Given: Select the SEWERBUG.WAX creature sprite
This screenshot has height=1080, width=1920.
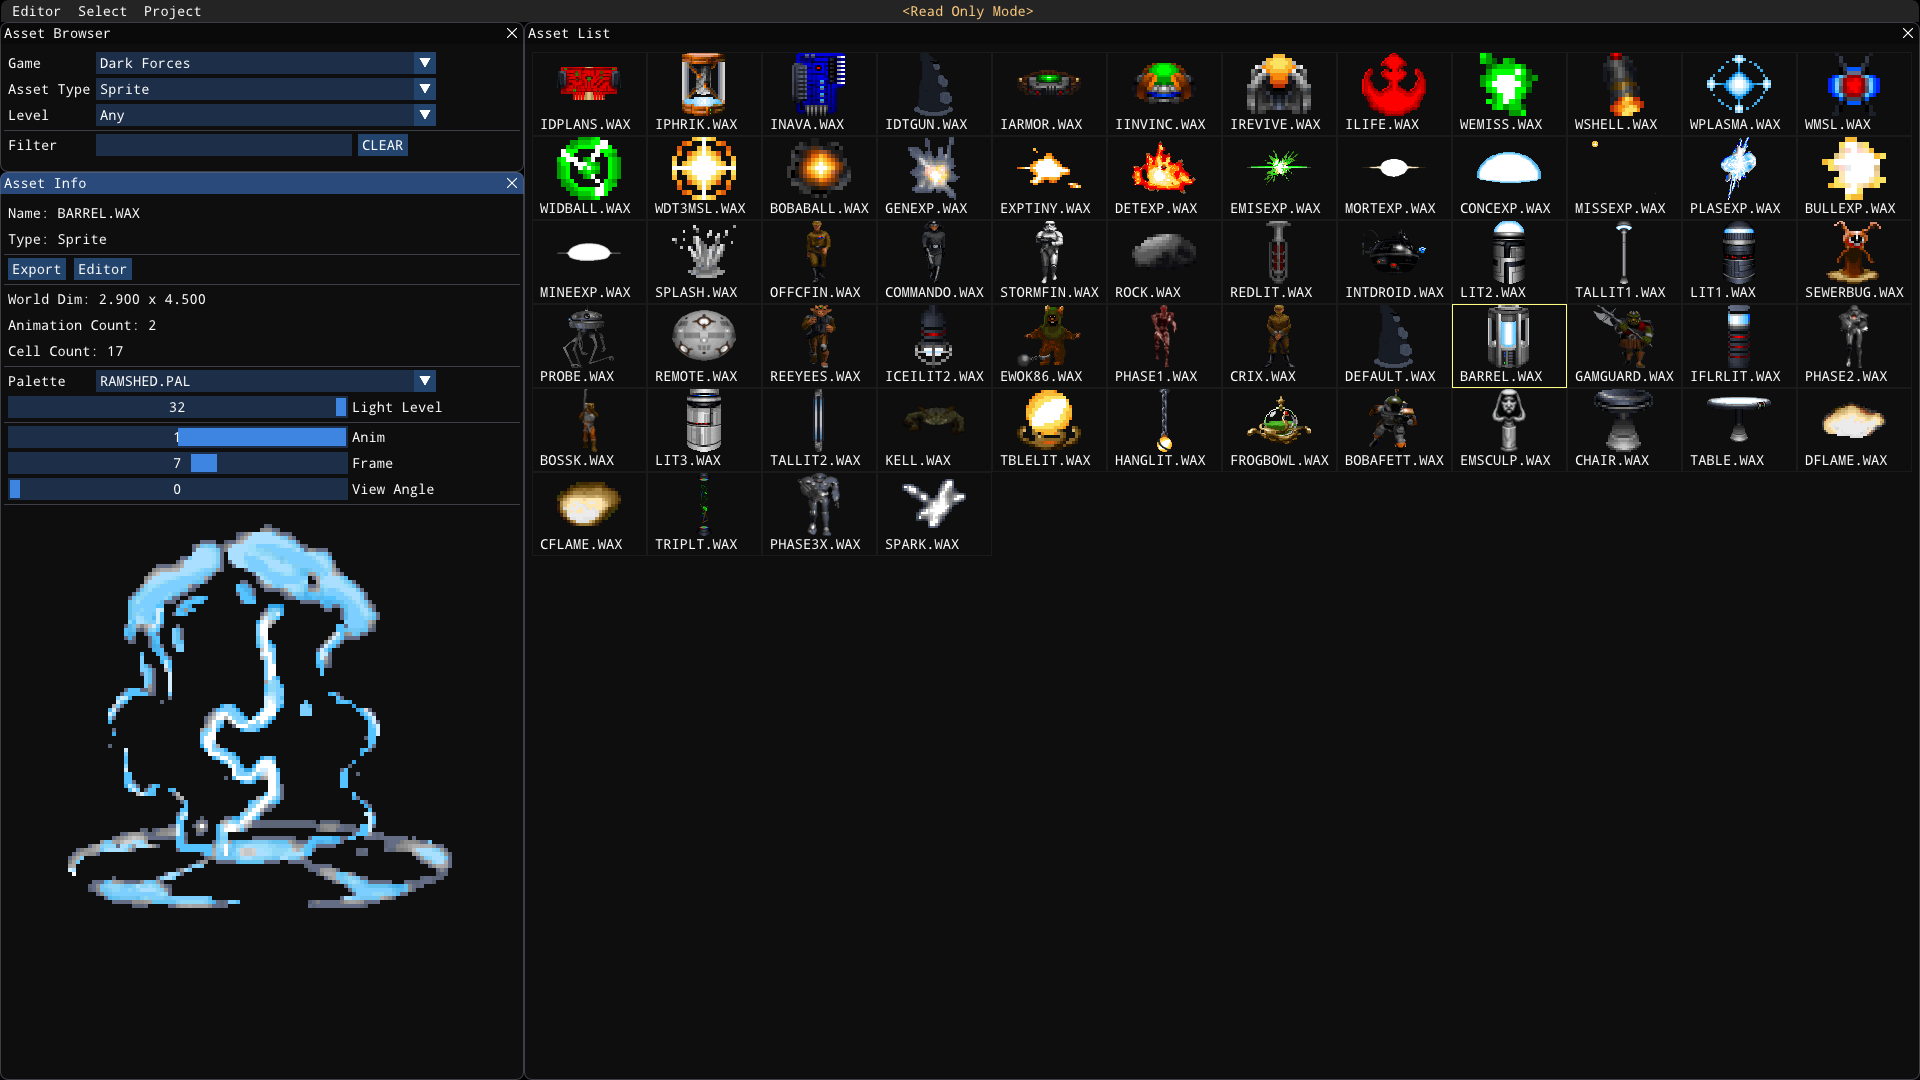Looking at the screenshot, I should (x=1854, y=262).
